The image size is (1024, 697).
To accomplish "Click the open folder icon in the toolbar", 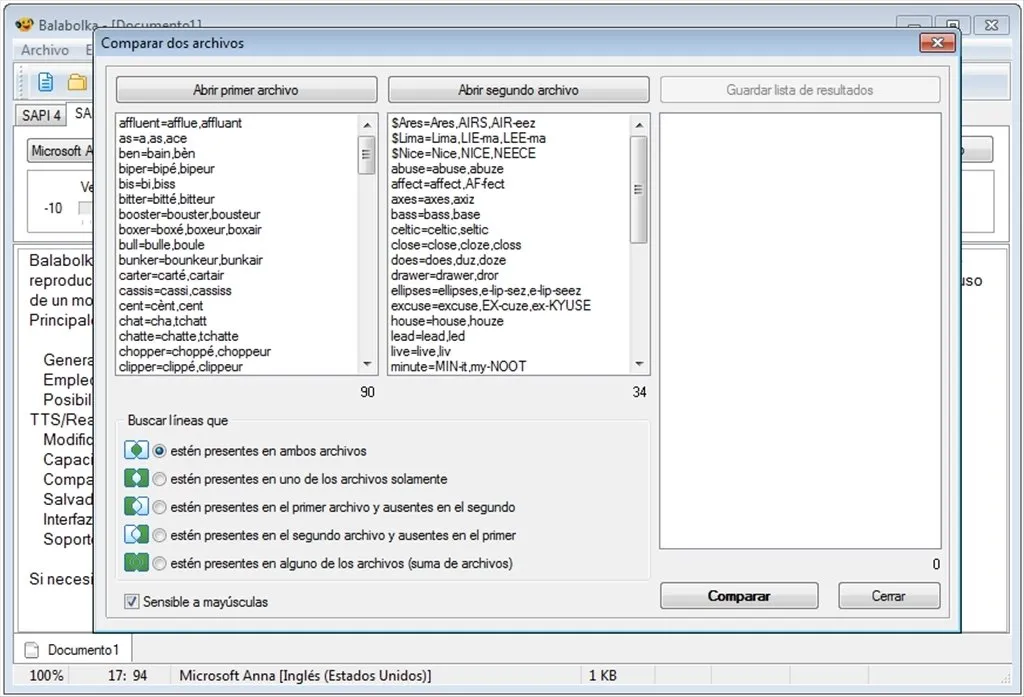I will pyautogui.click(x=77, y=82).
